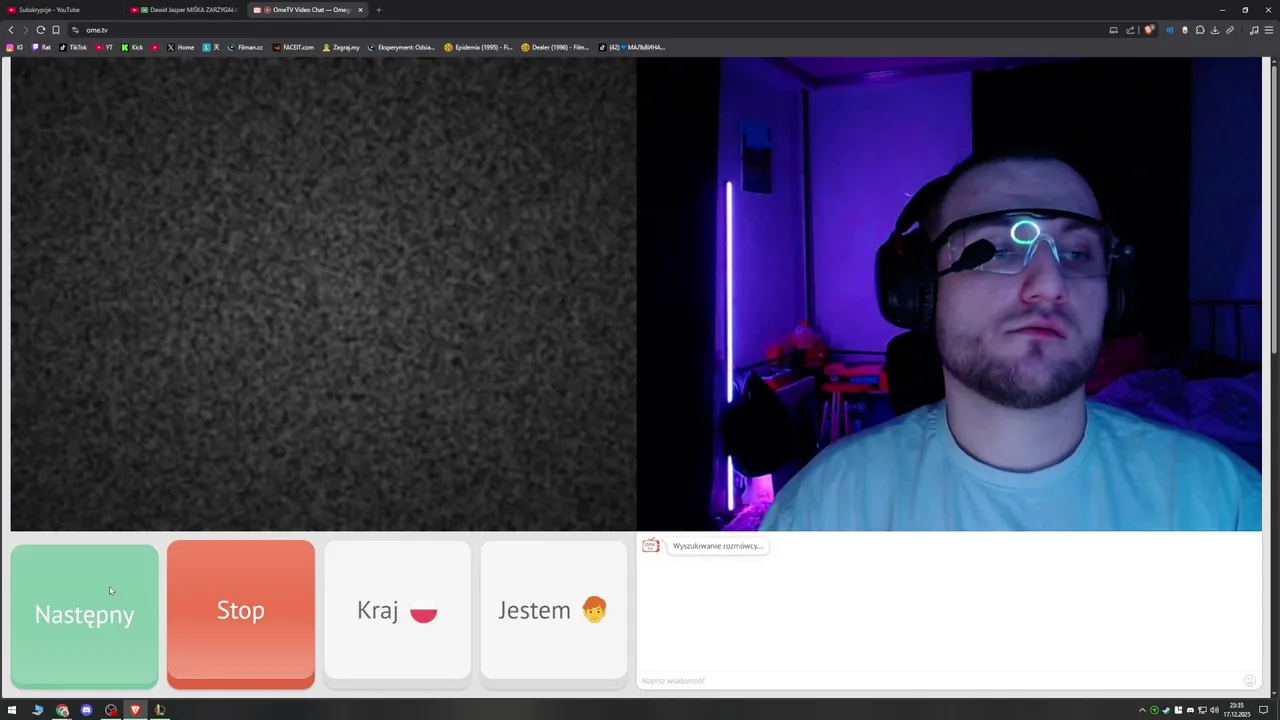This screenshot has width=1280, height=720.
Task: Open the downloads icon
Action: (1215, 30)
